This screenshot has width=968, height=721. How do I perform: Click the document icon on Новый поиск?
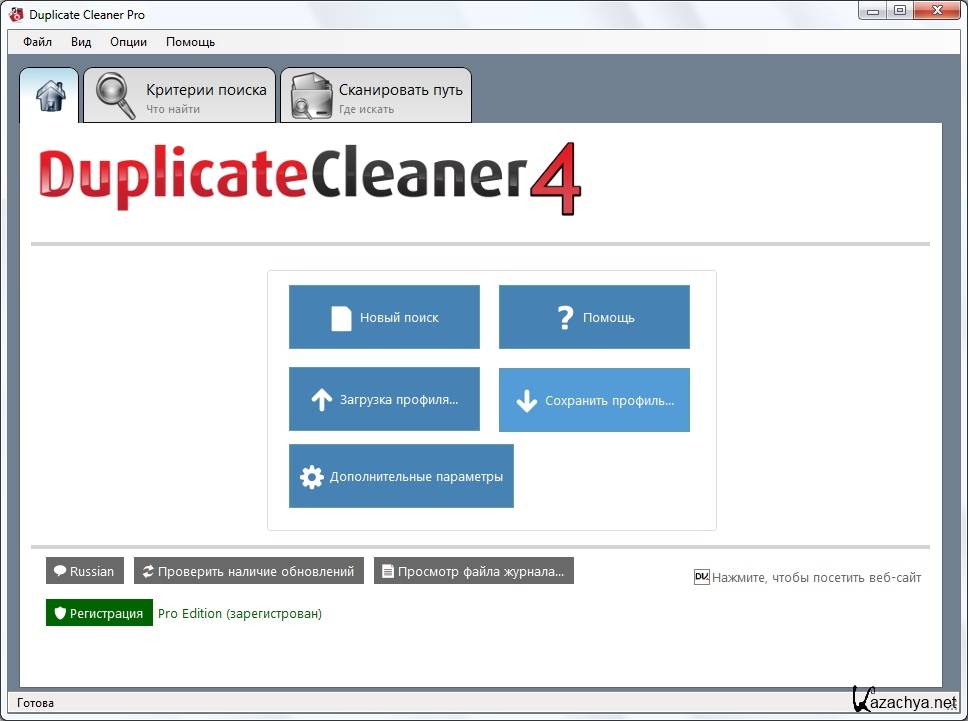(342, 318)
